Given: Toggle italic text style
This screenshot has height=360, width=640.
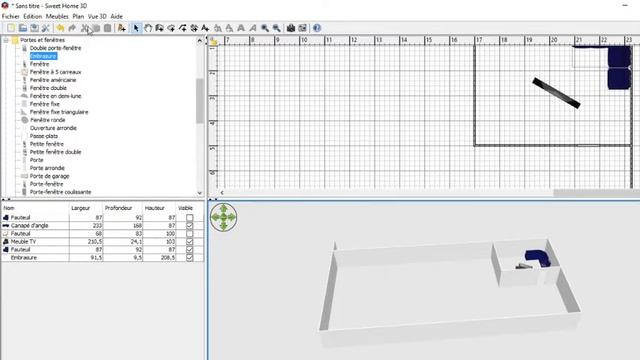Looking at the screenshot, I should pyautogui.click(x=253, y=28).
